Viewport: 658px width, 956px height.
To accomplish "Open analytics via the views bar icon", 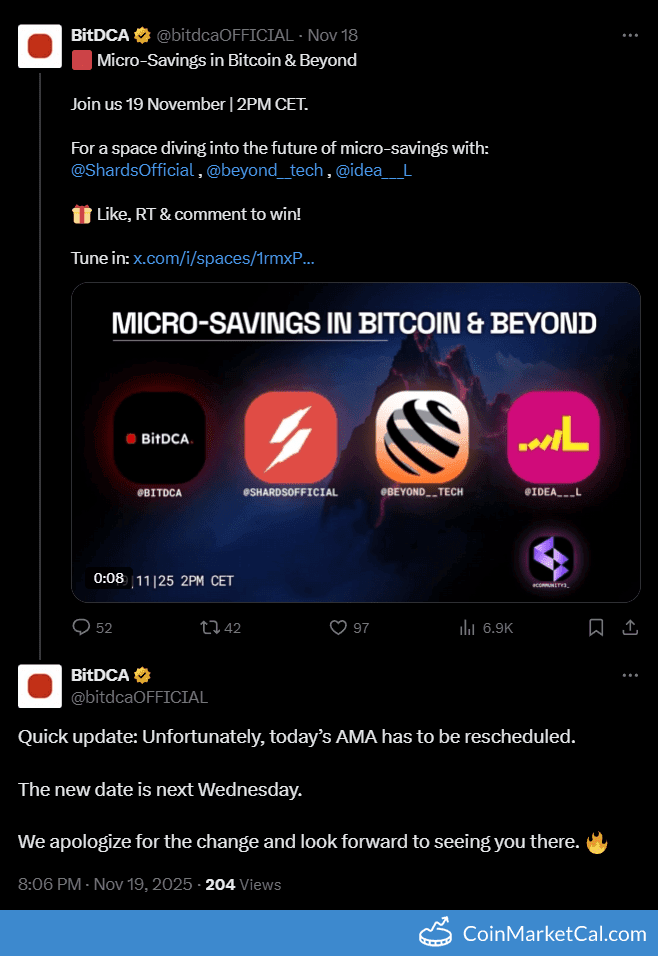I will click(466, 627).
